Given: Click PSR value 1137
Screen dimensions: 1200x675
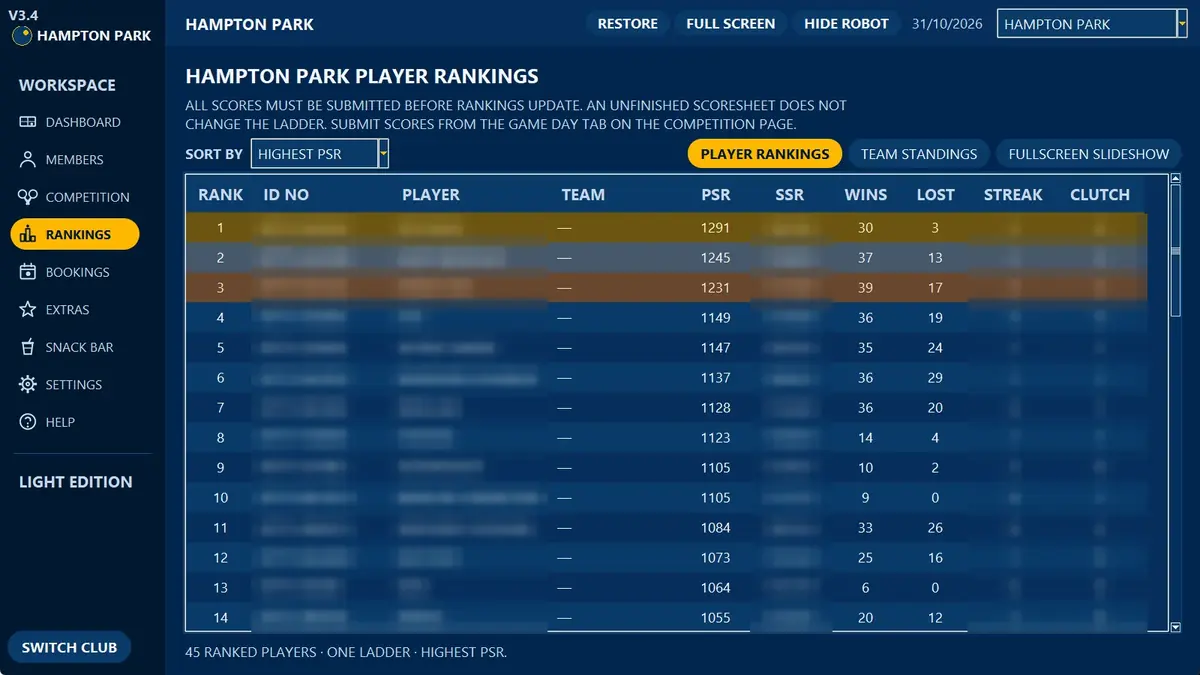Looking at the screenshot, I should tap(716, 378).
